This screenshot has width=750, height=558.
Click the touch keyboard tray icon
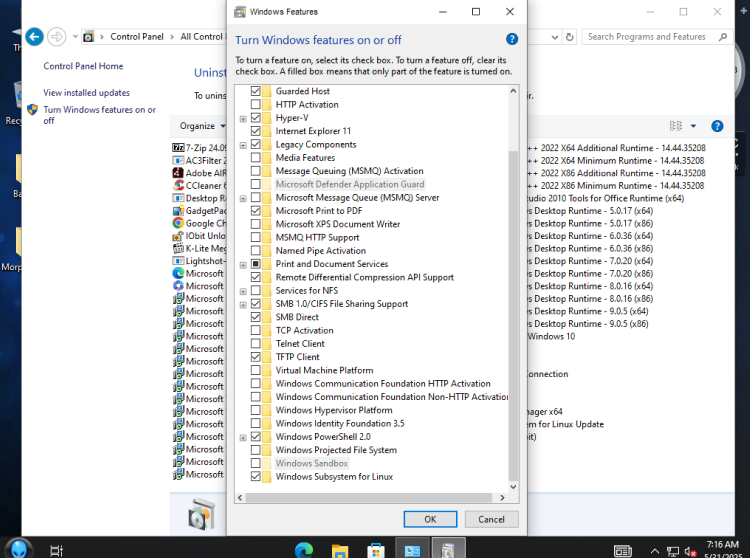pos(622,551)
